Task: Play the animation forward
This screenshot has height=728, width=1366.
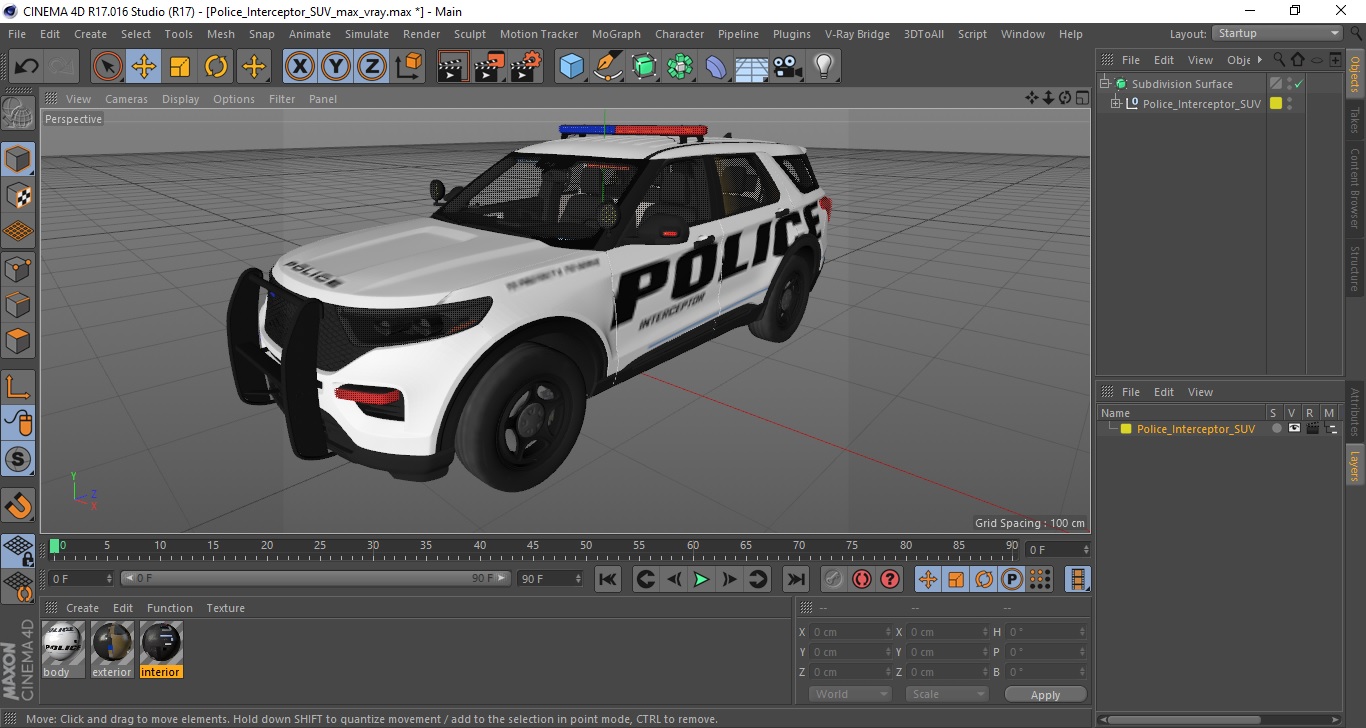Action: [701, 579]
